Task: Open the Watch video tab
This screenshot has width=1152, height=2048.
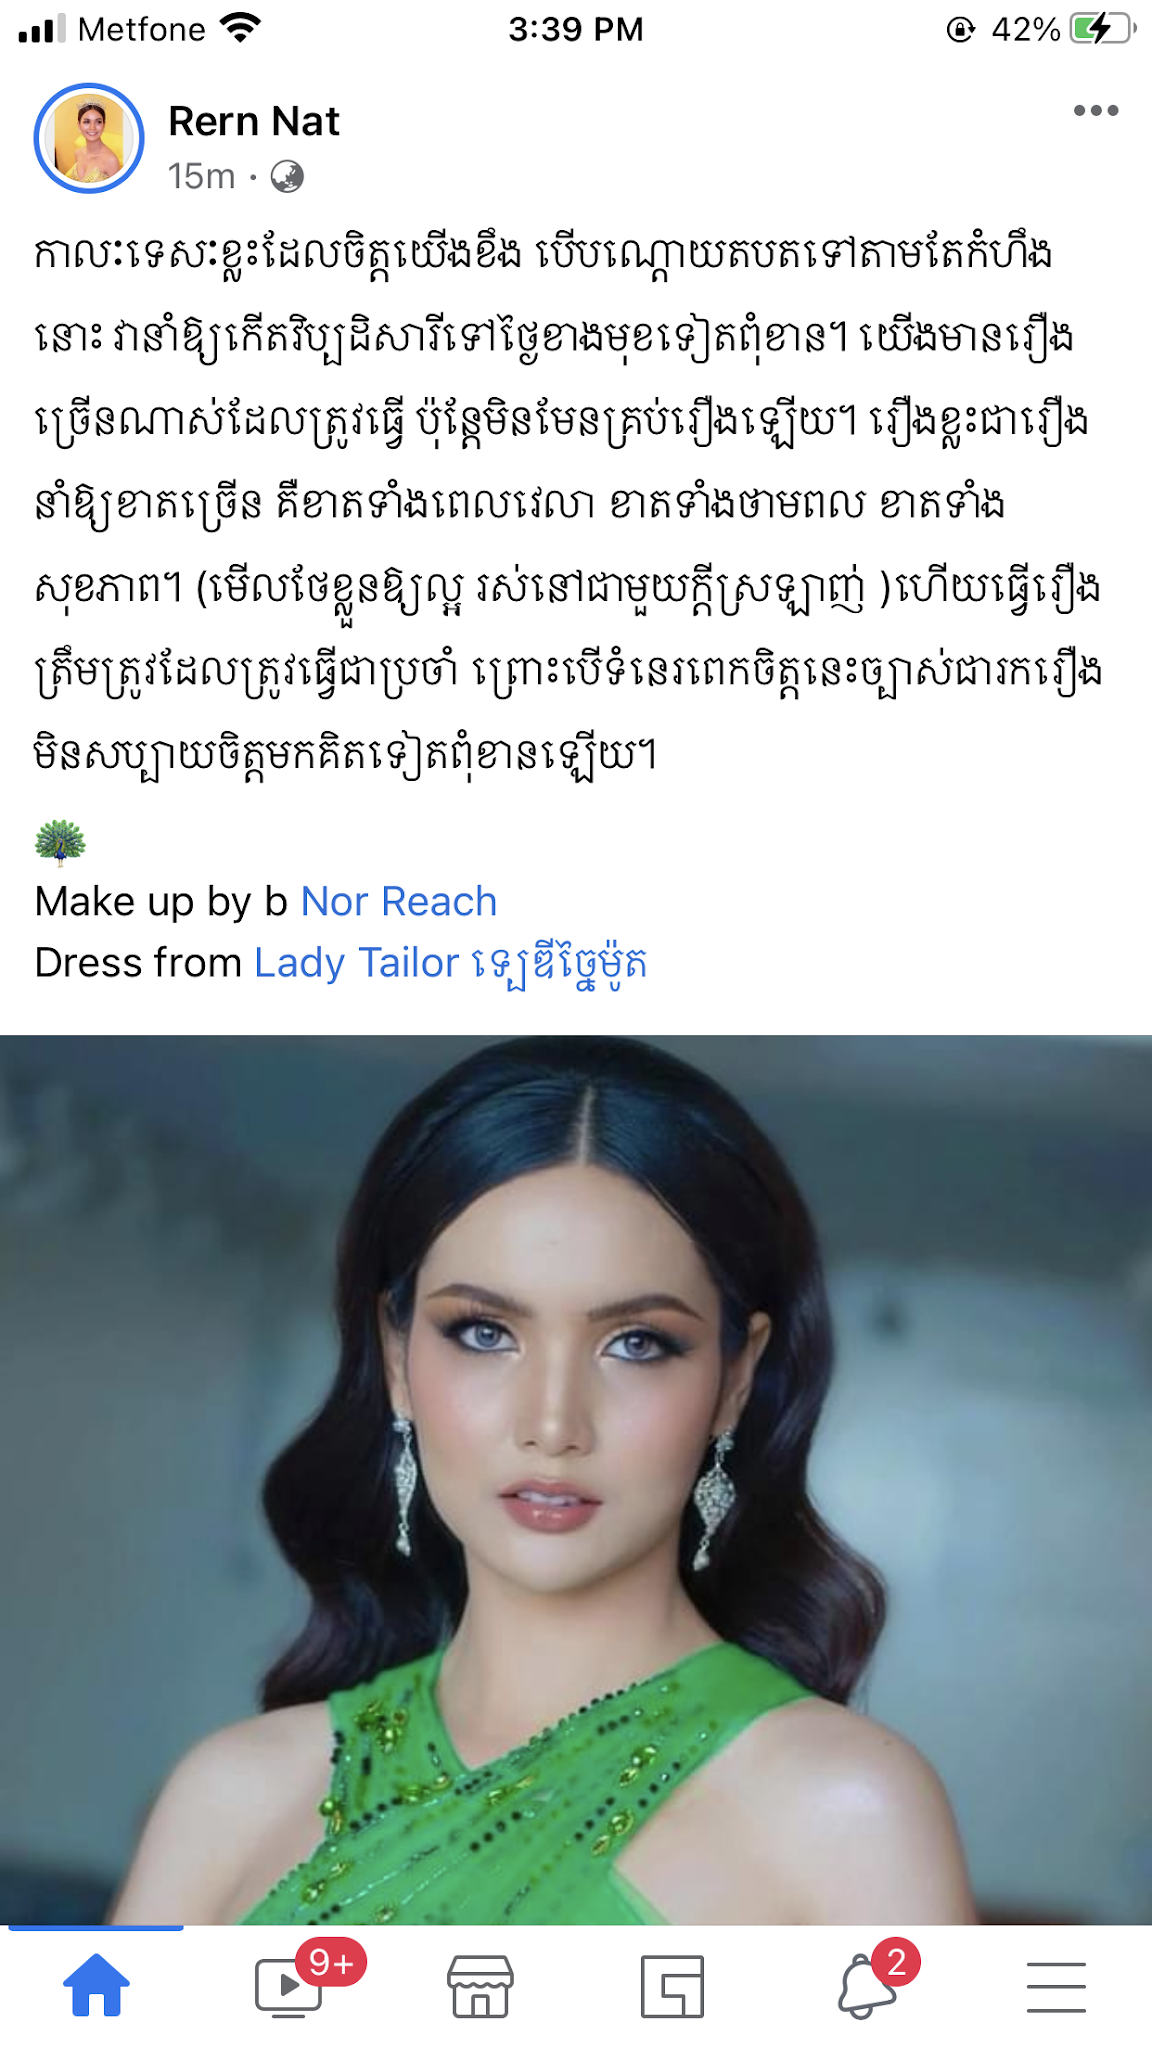Action: point(288,1986)
